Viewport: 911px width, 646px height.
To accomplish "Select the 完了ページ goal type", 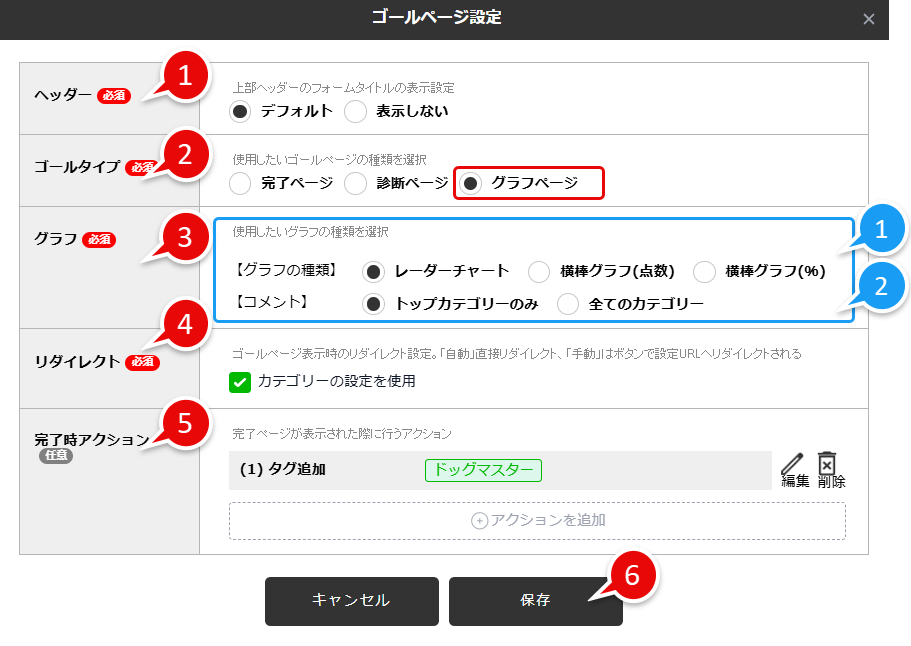I will coord(239,184).
